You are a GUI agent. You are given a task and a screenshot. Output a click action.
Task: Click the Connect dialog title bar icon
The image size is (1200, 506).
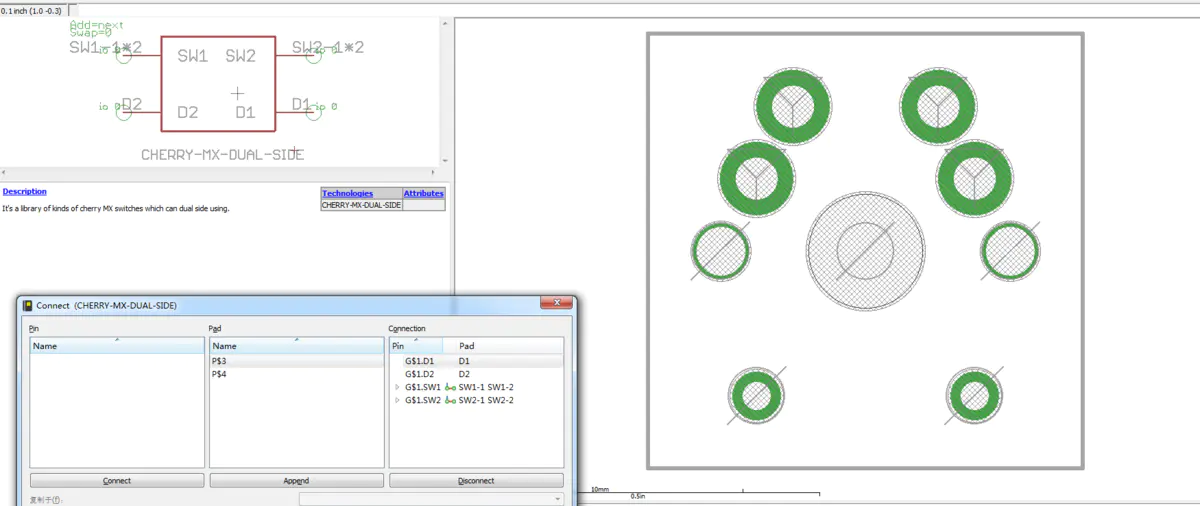click(29, 305)
